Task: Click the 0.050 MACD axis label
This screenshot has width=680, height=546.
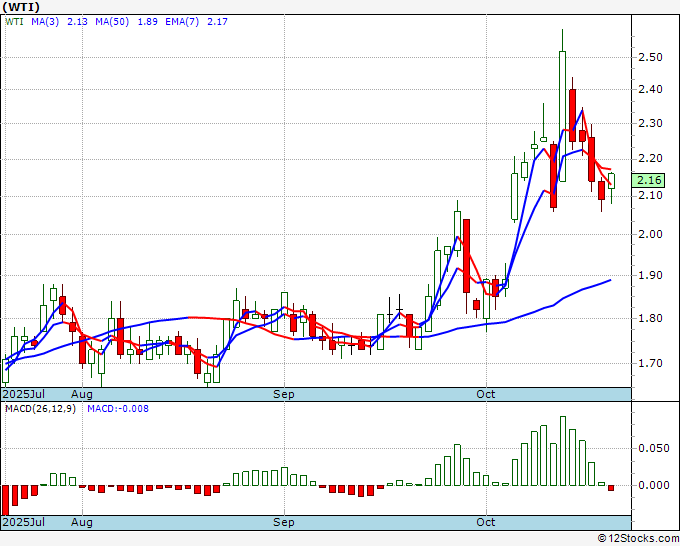Action: coord(654,448)
